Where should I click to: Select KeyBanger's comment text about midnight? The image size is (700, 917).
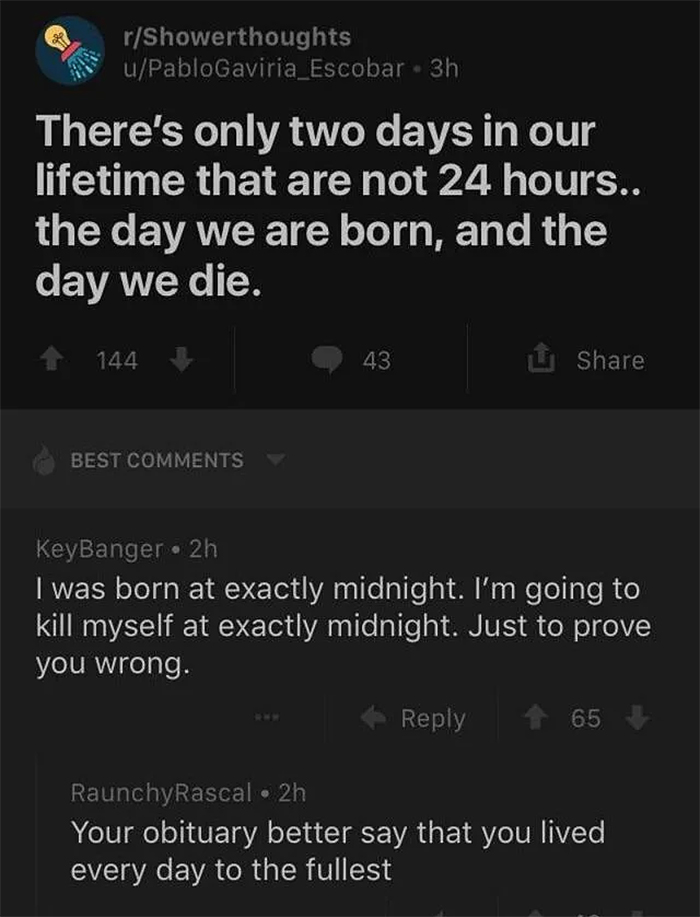click(340, 627)
